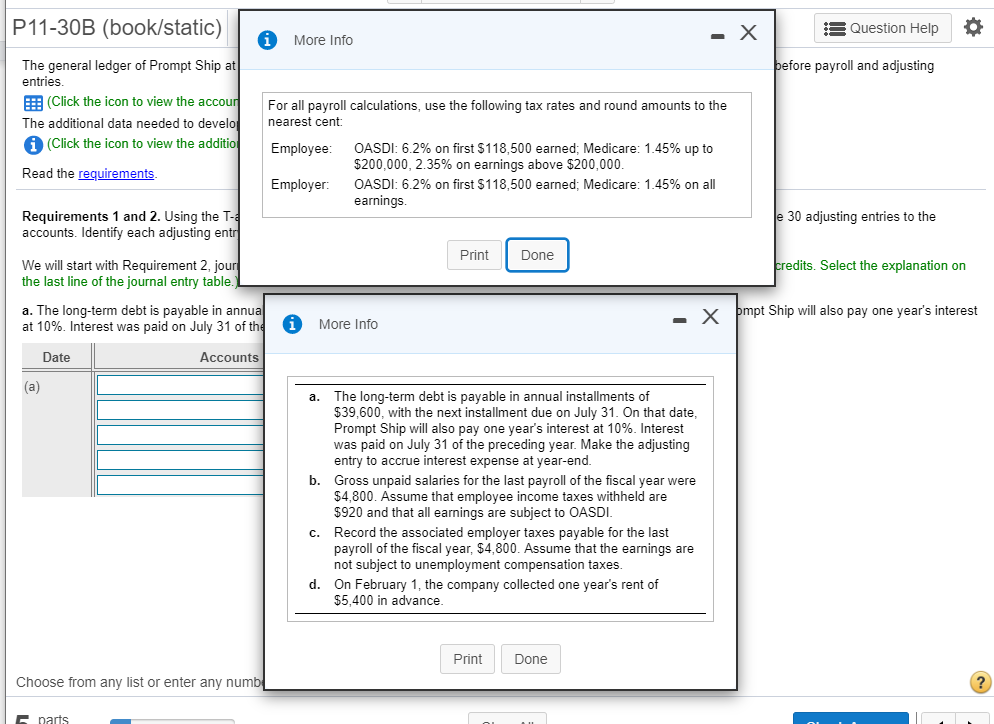Open the requirements link
Screen dimensions: 994x724
116,174
